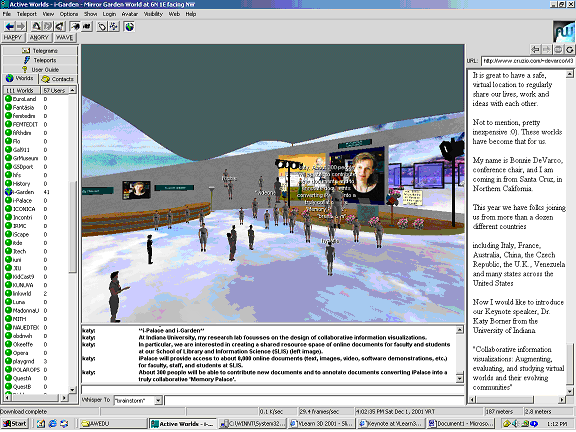Open the Options menu
This screenshot has height=432, width=576.
coord(69,14)
